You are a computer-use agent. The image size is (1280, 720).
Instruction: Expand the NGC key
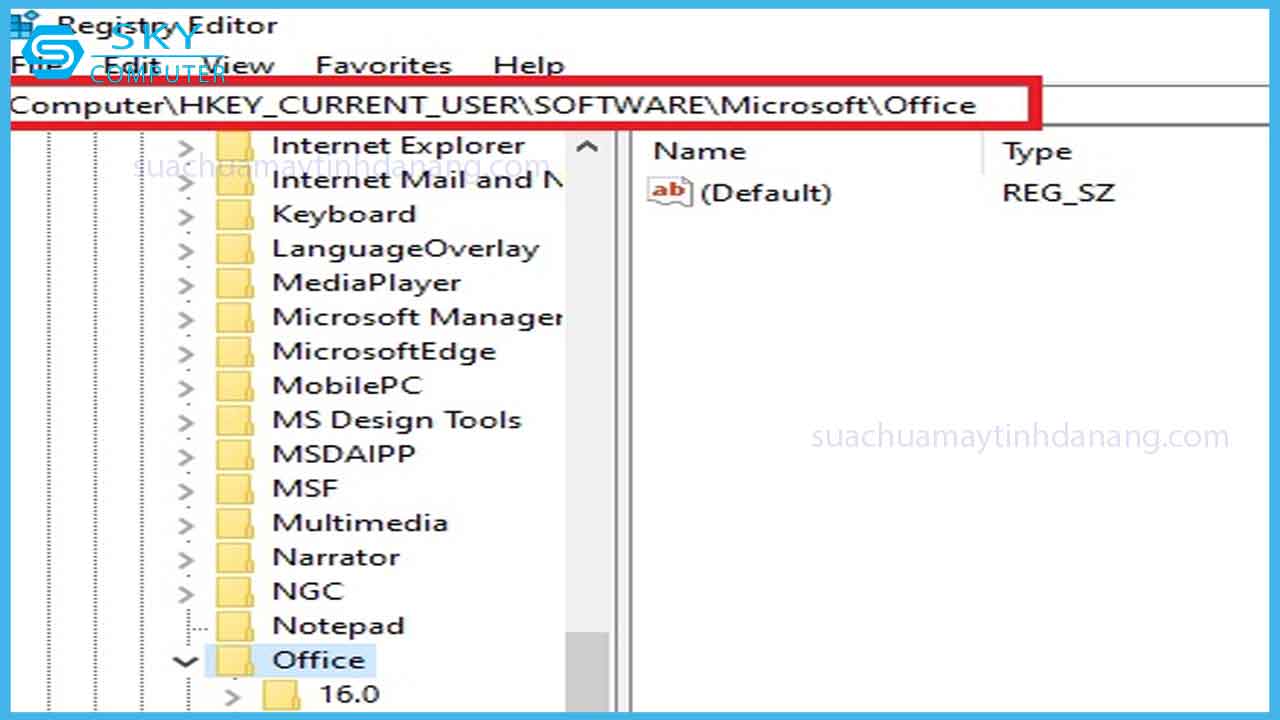(186, 593)
